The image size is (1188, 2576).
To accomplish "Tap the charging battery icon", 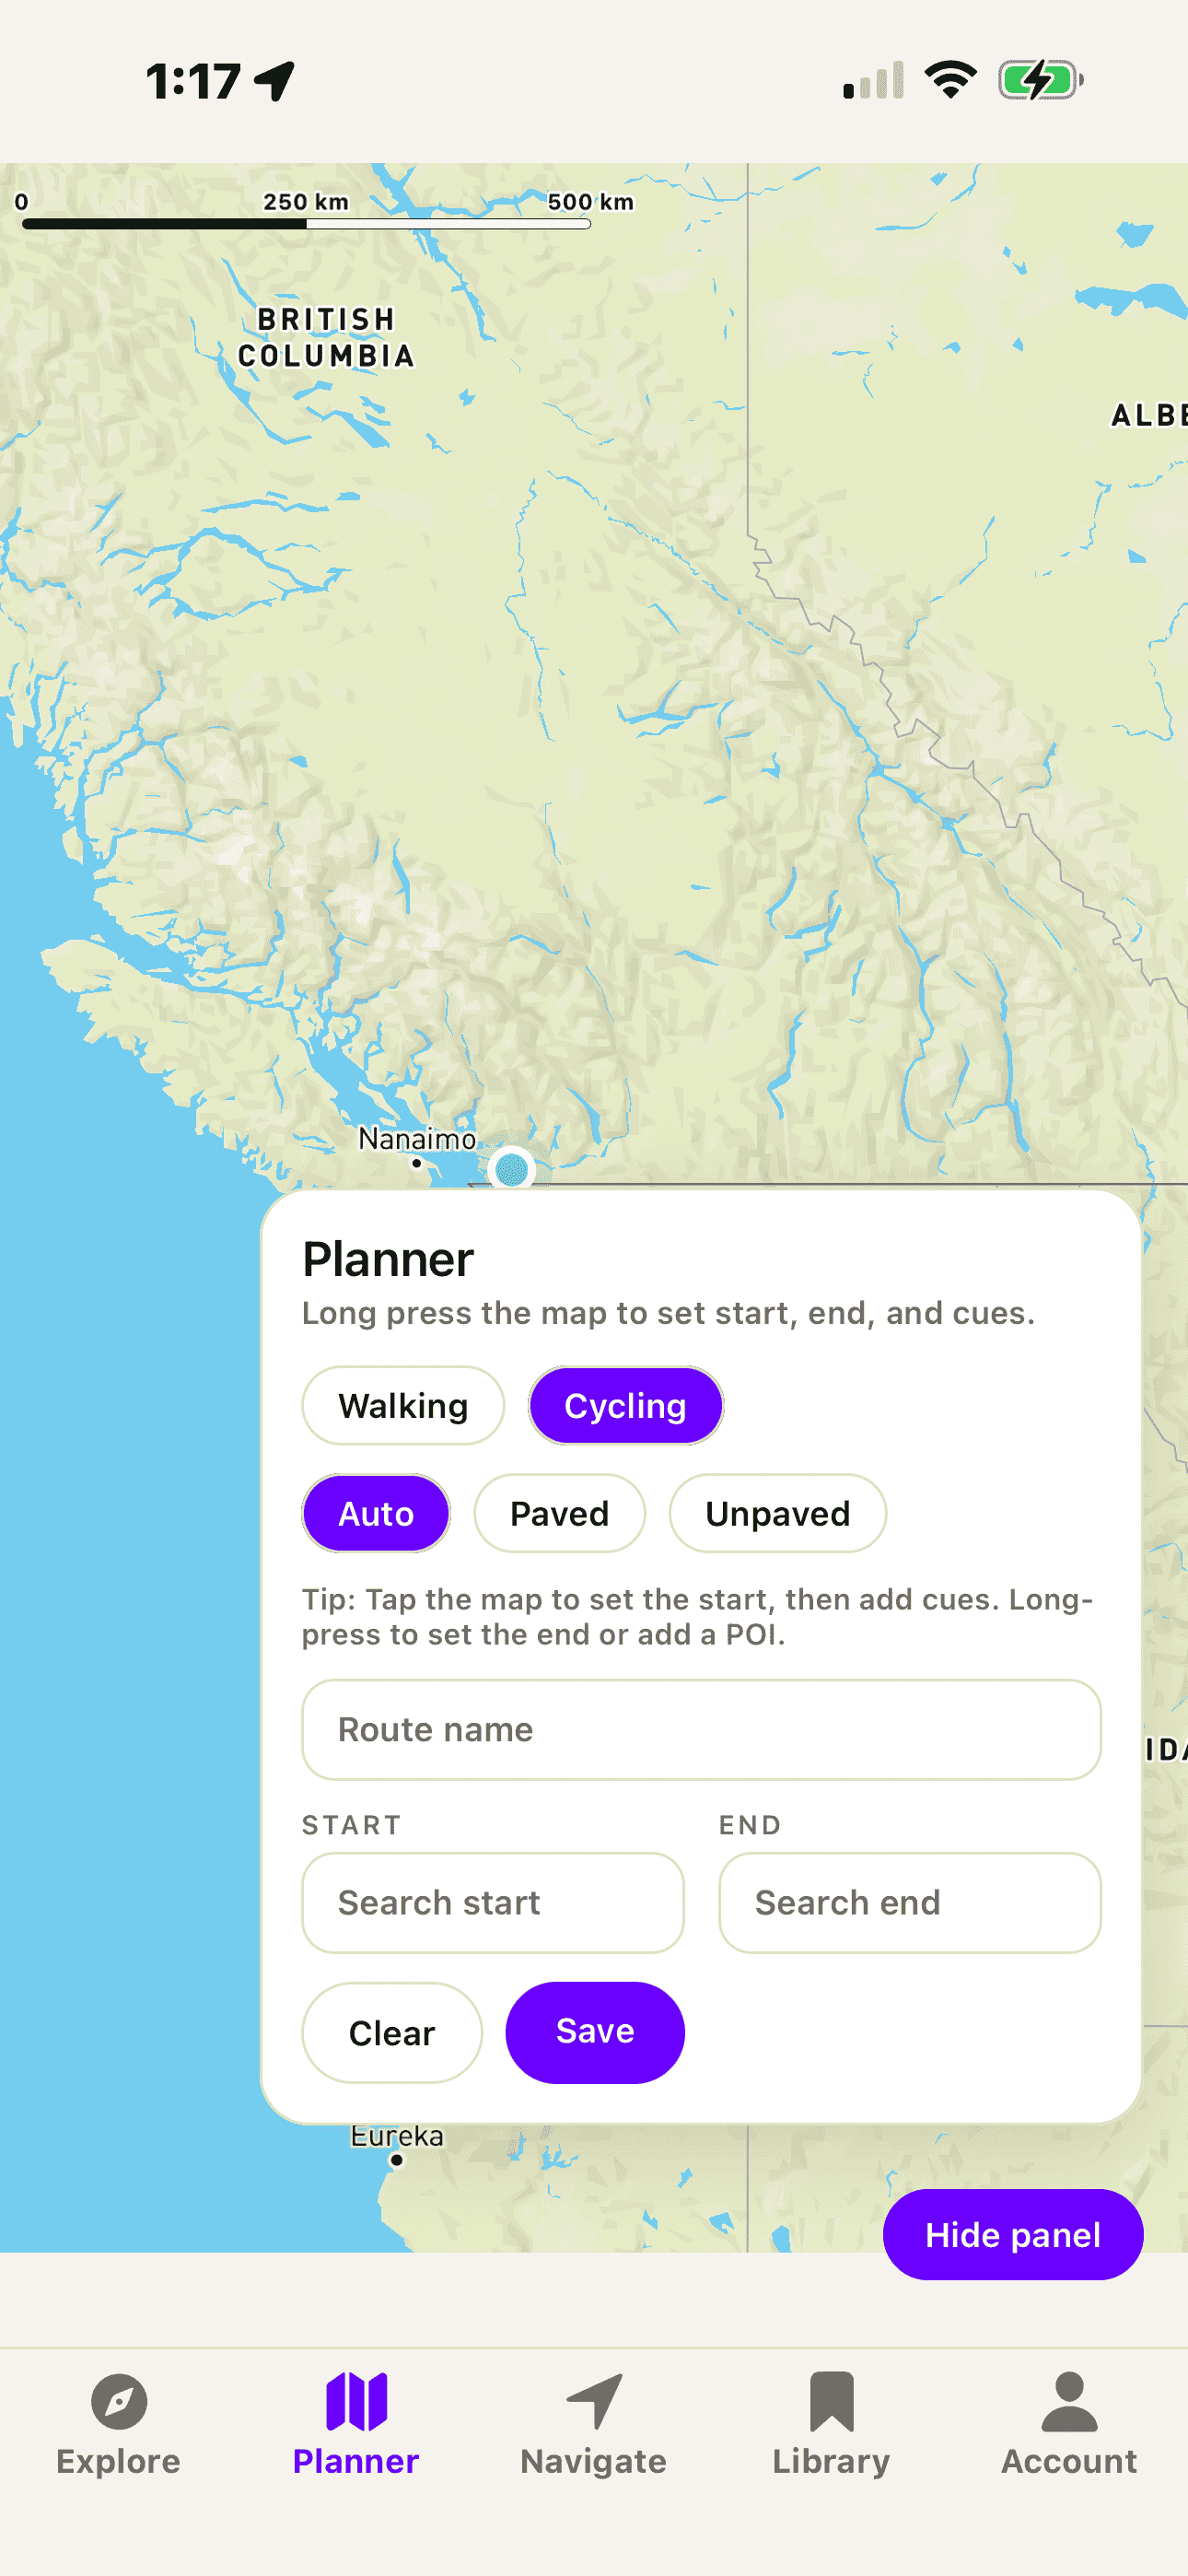I will [x=1038, y=78].
